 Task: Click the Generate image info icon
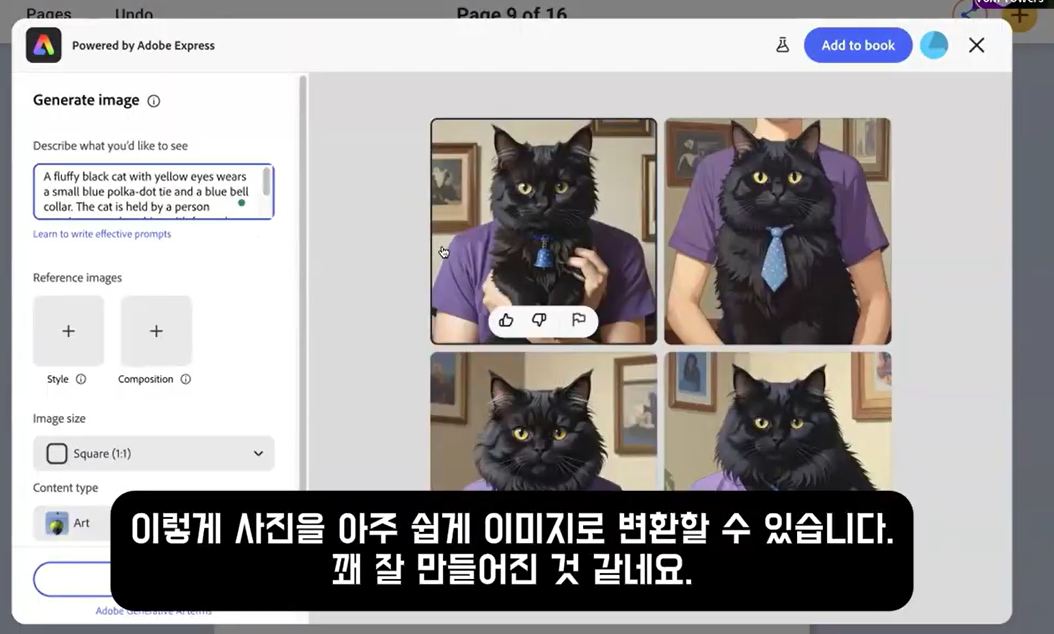coord(154,101)
